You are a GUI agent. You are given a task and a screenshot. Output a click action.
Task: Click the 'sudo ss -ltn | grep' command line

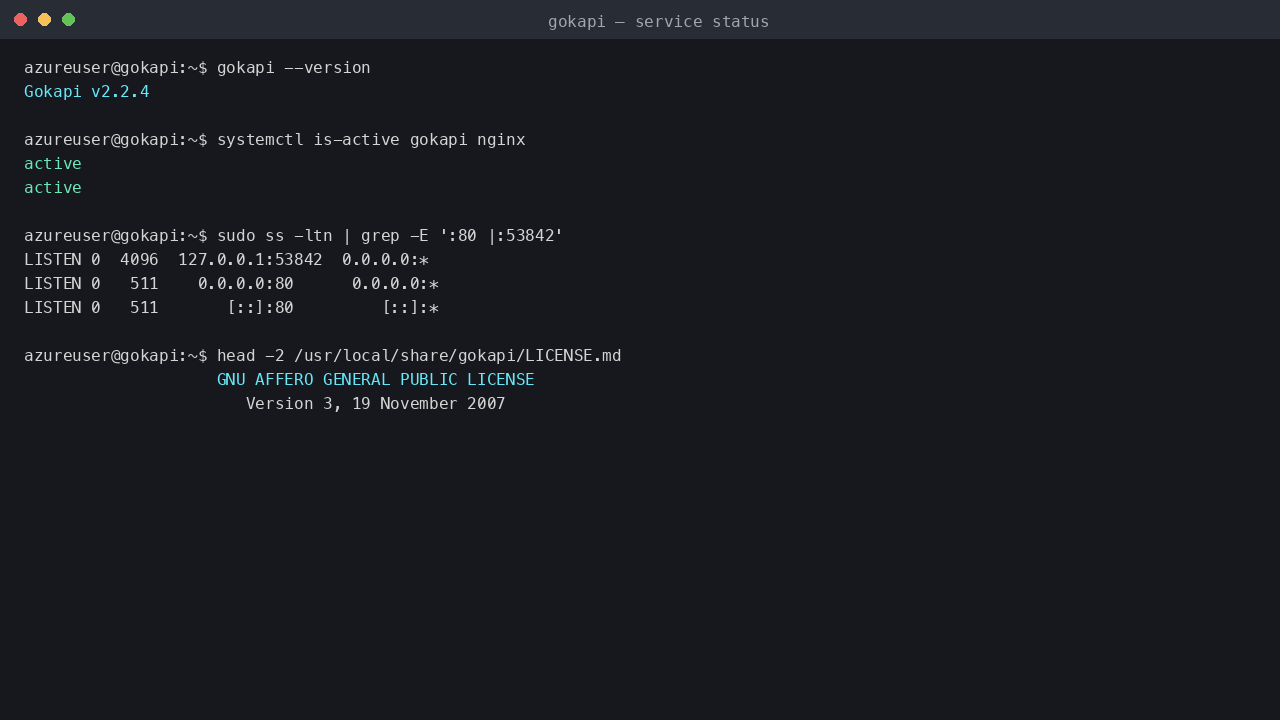[x=294, y=236]
